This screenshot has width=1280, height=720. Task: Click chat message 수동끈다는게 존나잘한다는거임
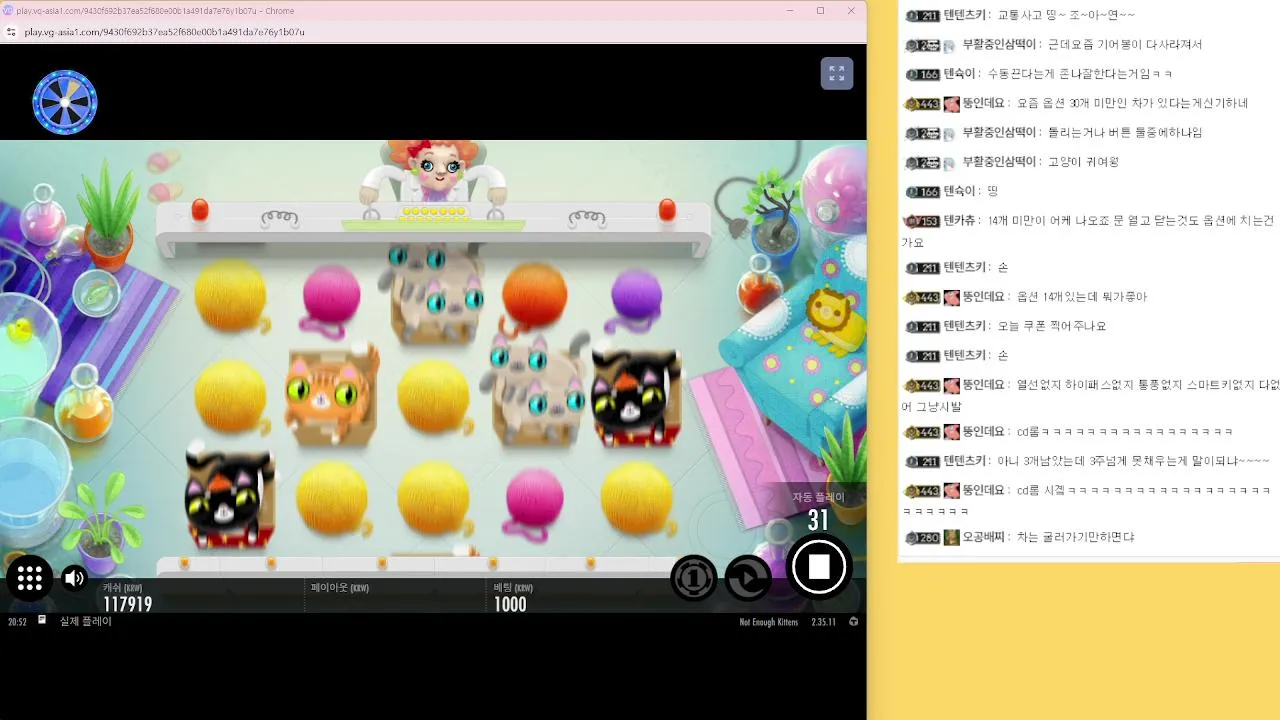(1079, 74)
